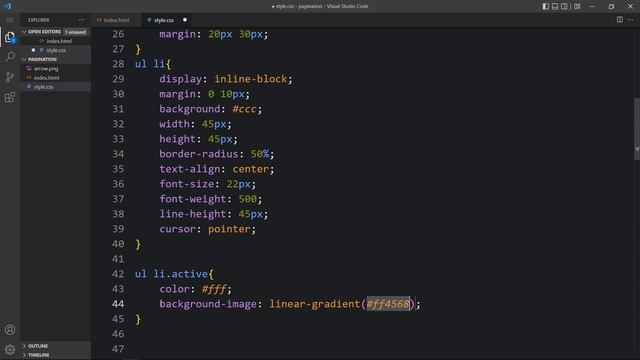Place cursor on 'ul li.active' selector
640x360 pixels.
[171, 274]
